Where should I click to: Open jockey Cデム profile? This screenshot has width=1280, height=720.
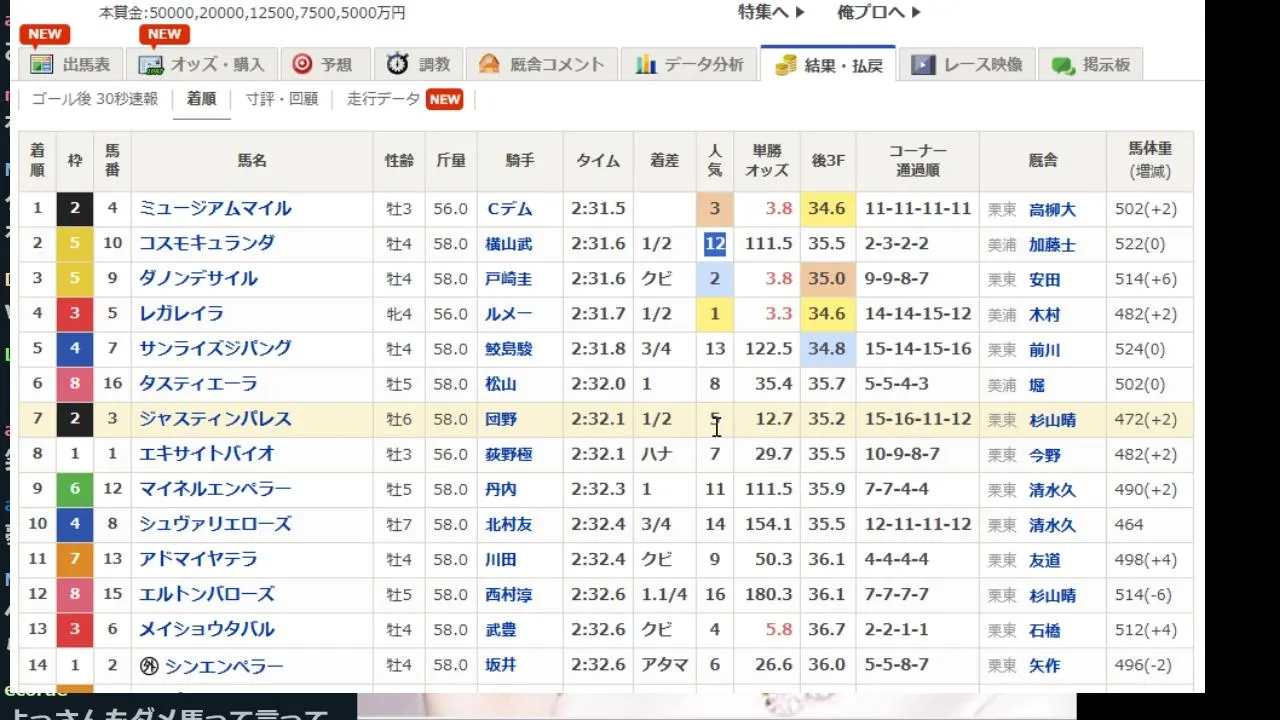[x=509, y=209]
